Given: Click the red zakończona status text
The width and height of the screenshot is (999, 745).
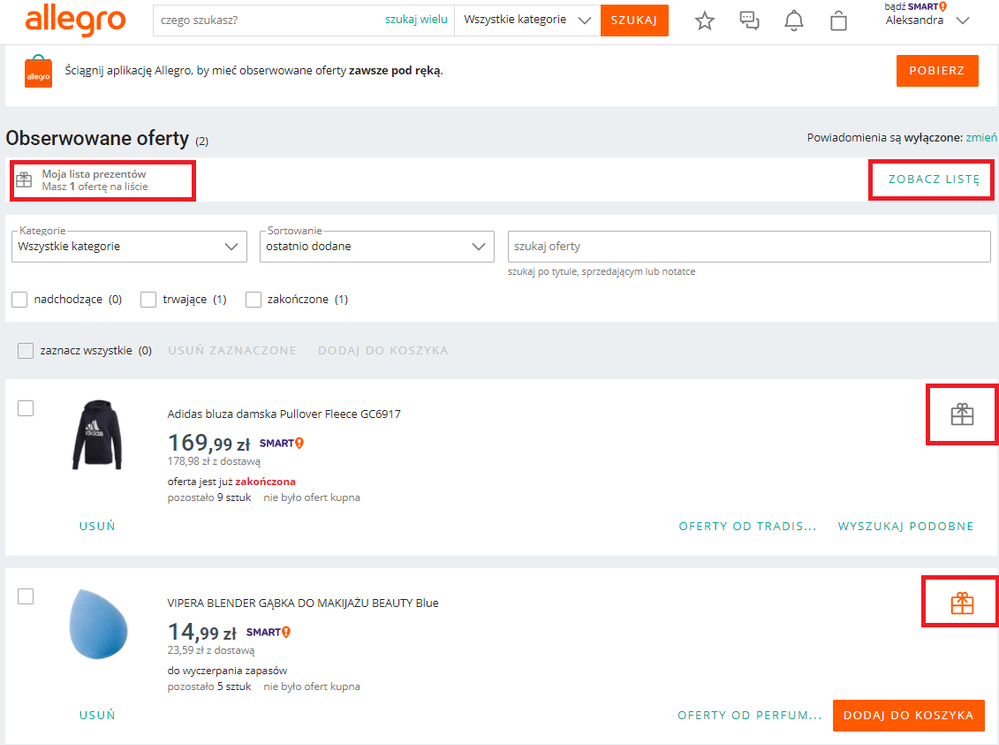Looking at the screenshot, I should pos(266,482).
